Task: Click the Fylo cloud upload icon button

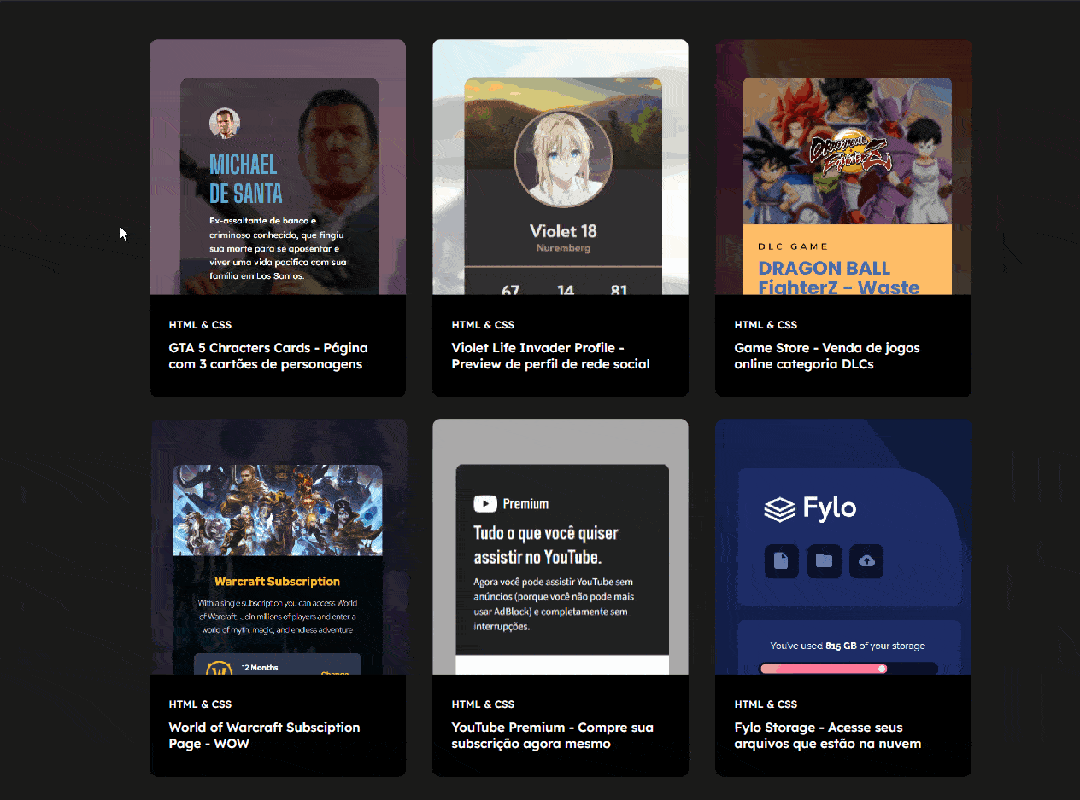Action: click(866, 560)
